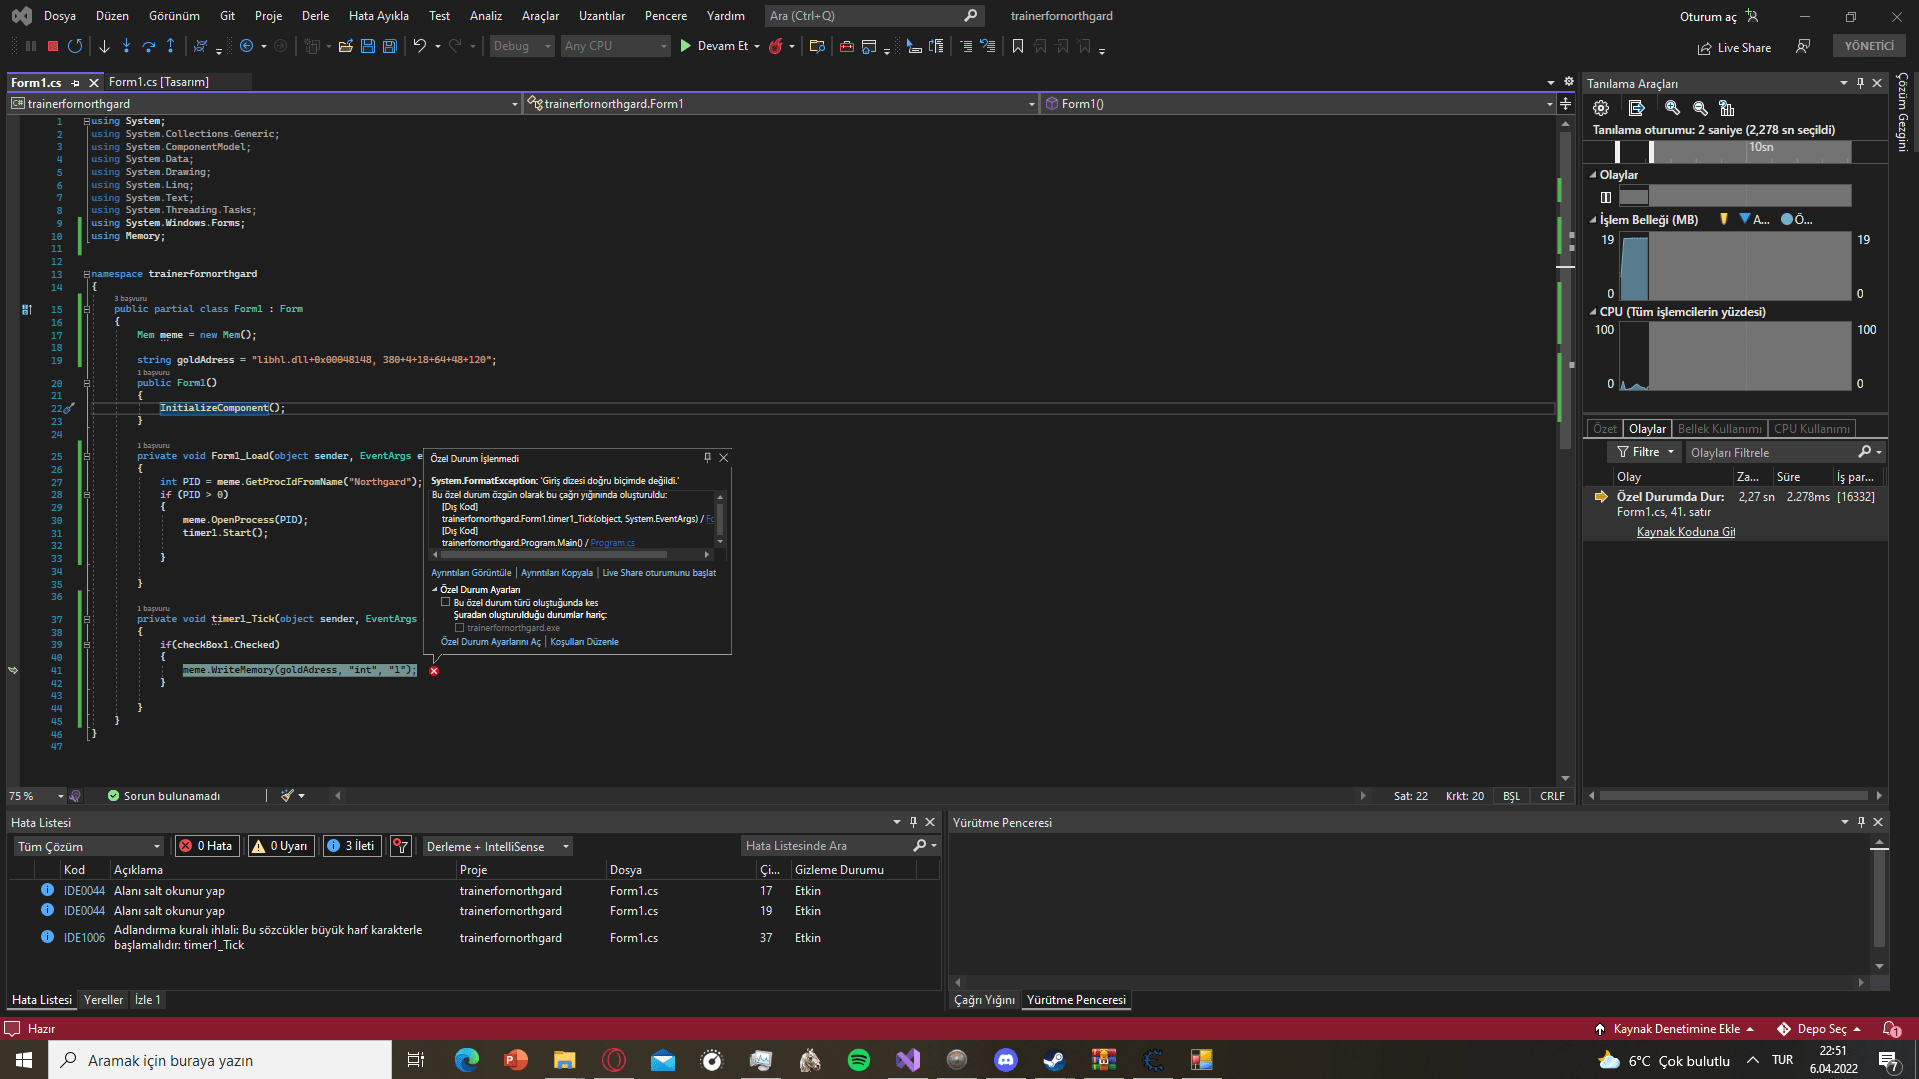
Task: Click Koşulları Düzenle link
Action: pos(584,642)
